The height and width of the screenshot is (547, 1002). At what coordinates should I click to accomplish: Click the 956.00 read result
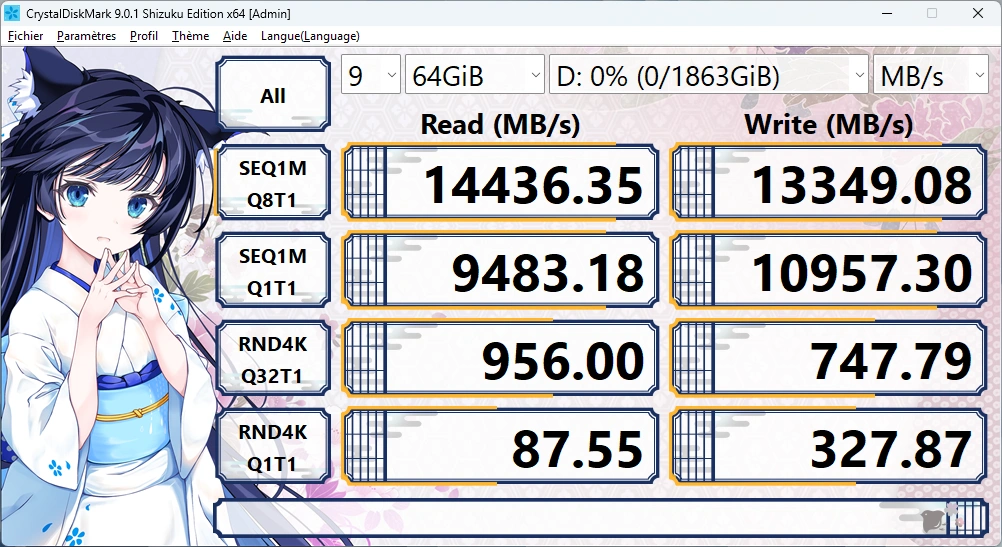[500, 359]
